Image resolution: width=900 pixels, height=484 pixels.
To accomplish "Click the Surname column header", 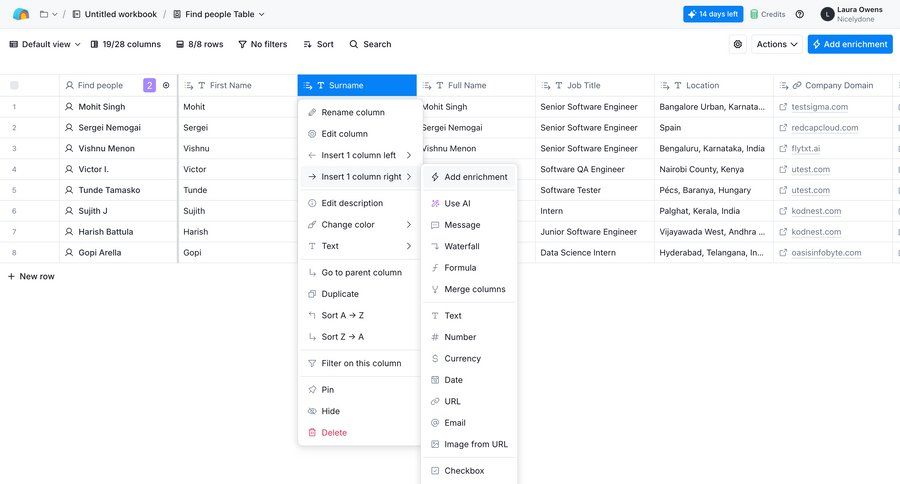I will point(357,85).
